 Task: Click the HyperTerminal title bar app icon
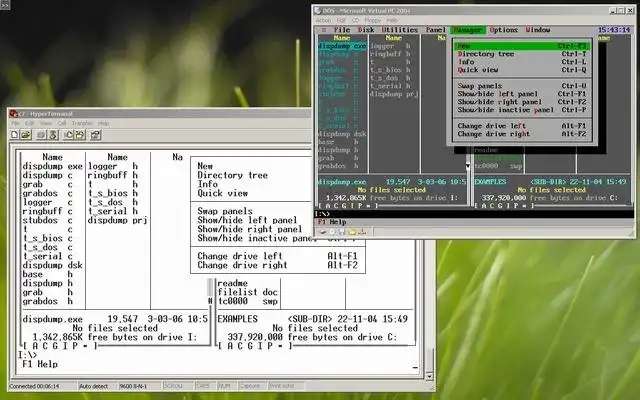click(13, 113)
